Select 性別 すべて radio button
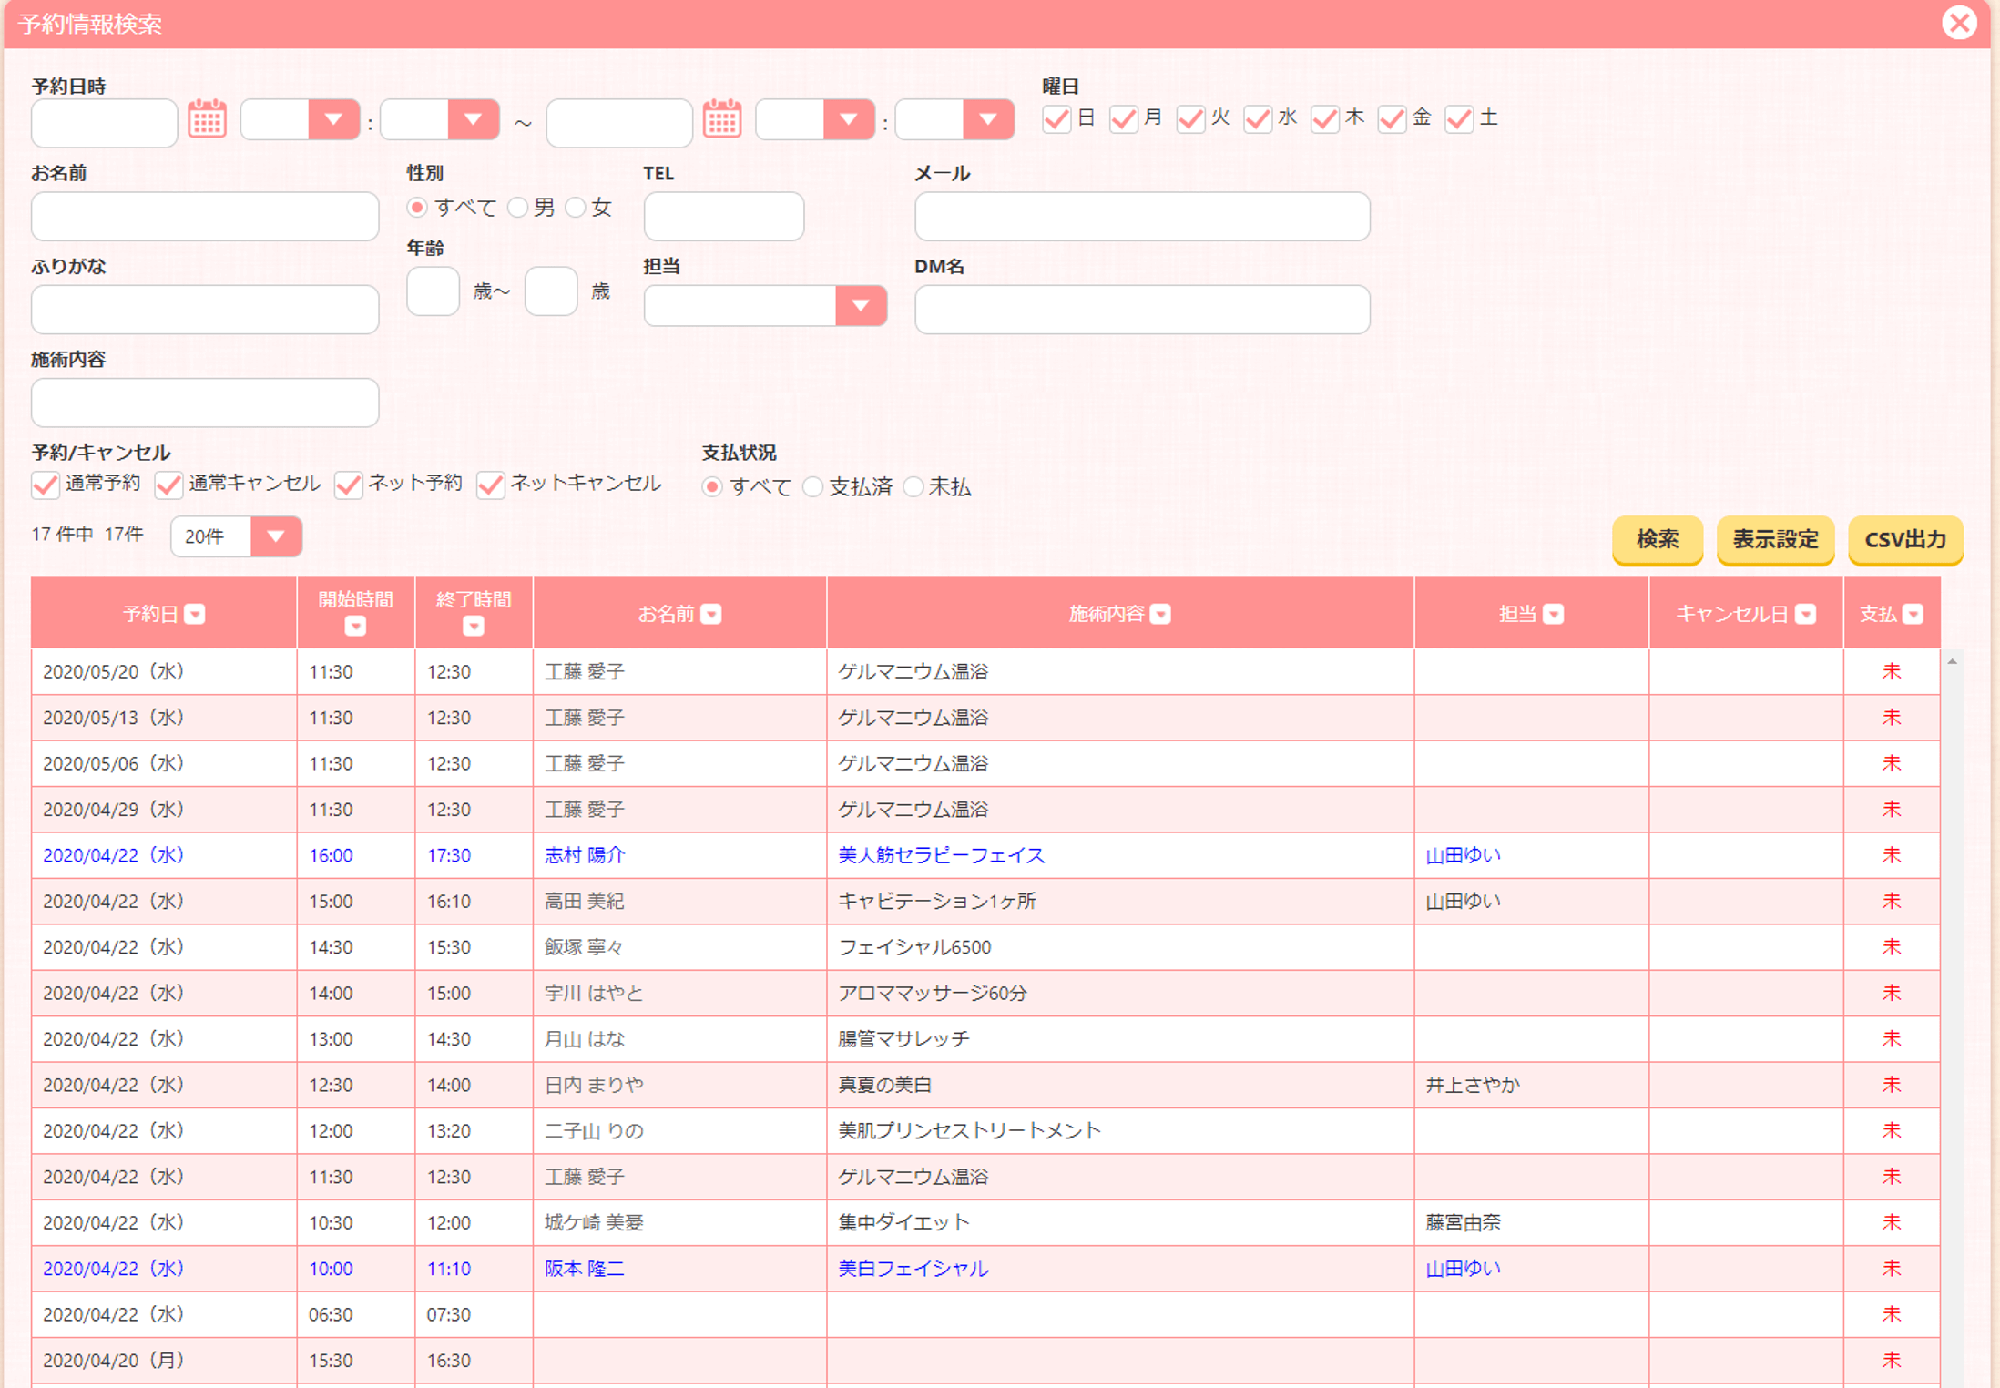The height and width of the screenshot is (1388, 2000). 417,207
